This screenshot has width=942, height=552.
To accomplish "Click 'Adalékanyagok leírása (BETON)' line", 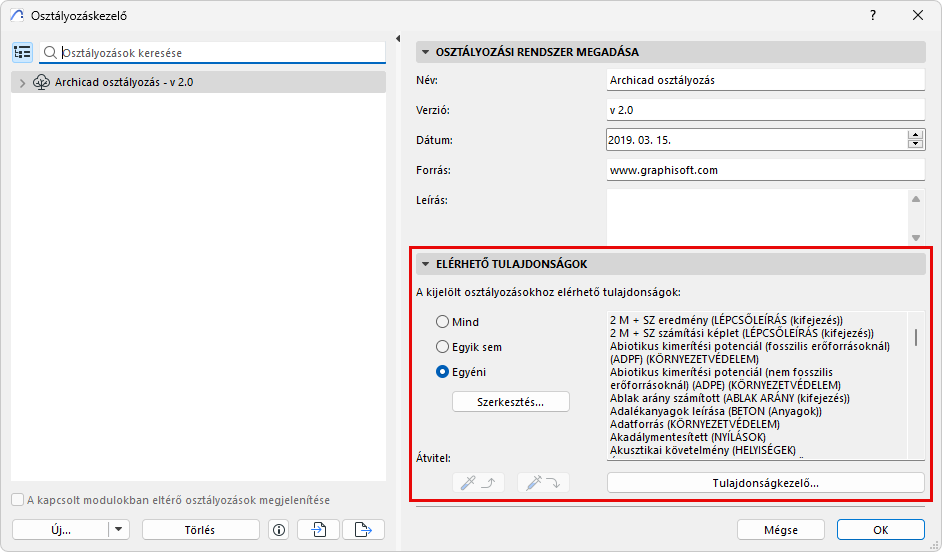I will click(x=716, y=411).
